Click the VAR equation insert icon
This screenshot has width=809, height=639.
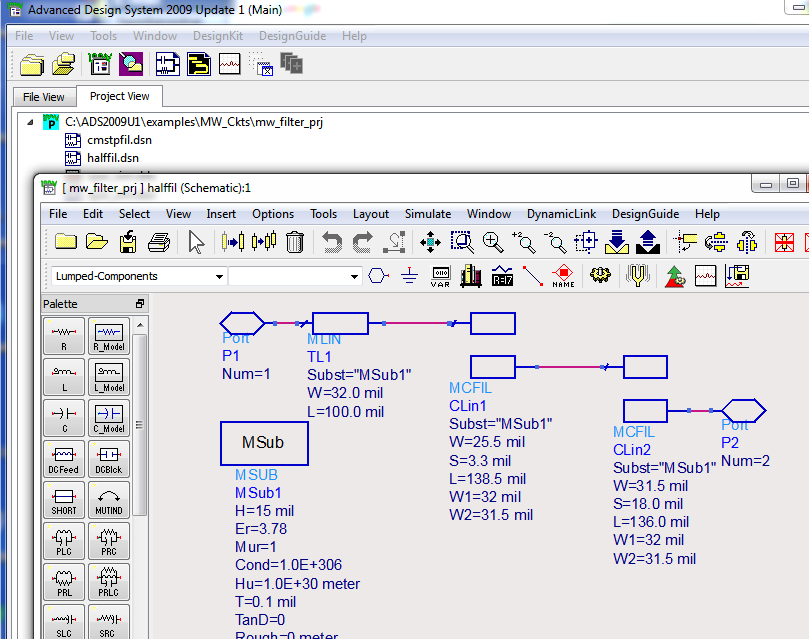(x=440, y=276)
